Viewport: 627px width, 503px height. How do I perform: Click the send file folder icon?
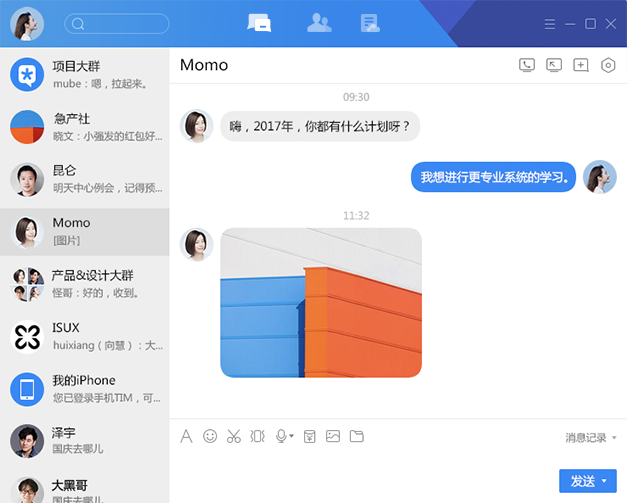pyautogui.click(x=357, y=436)
